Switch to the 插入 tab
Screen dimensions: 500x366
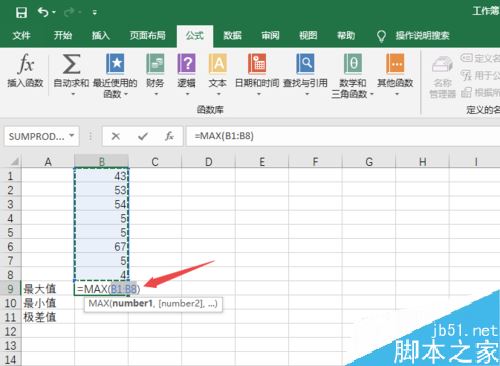click(x=101, y=35)
